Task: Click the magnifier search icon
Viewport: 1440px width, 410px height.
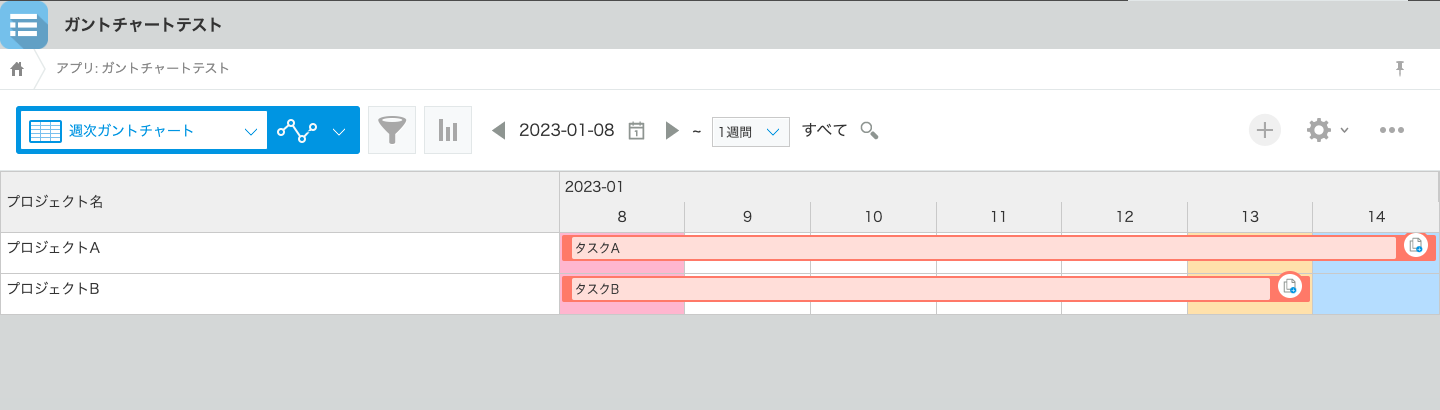Action: tap(869, 130)
